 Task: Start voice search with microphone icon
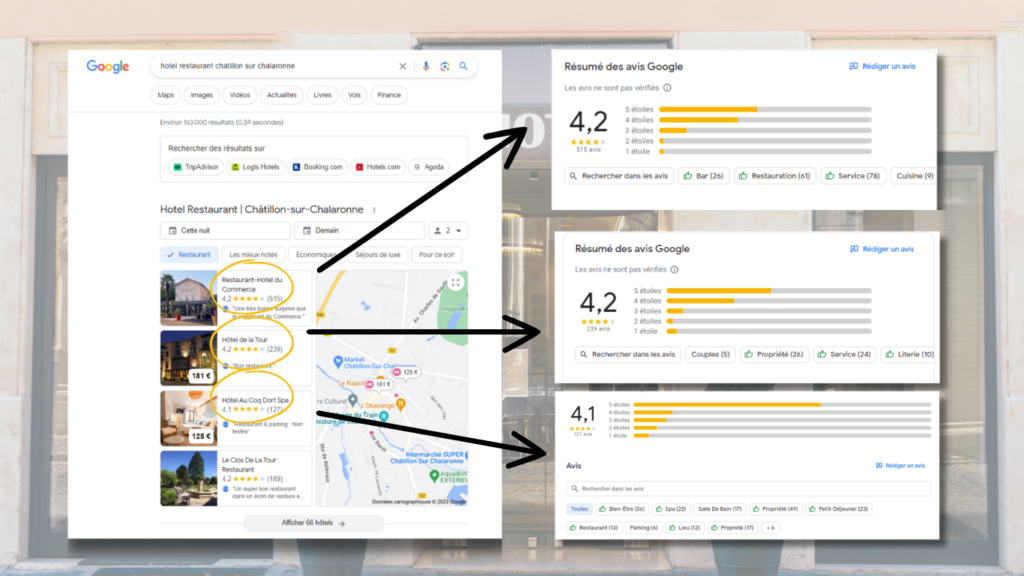click(426, 66)
